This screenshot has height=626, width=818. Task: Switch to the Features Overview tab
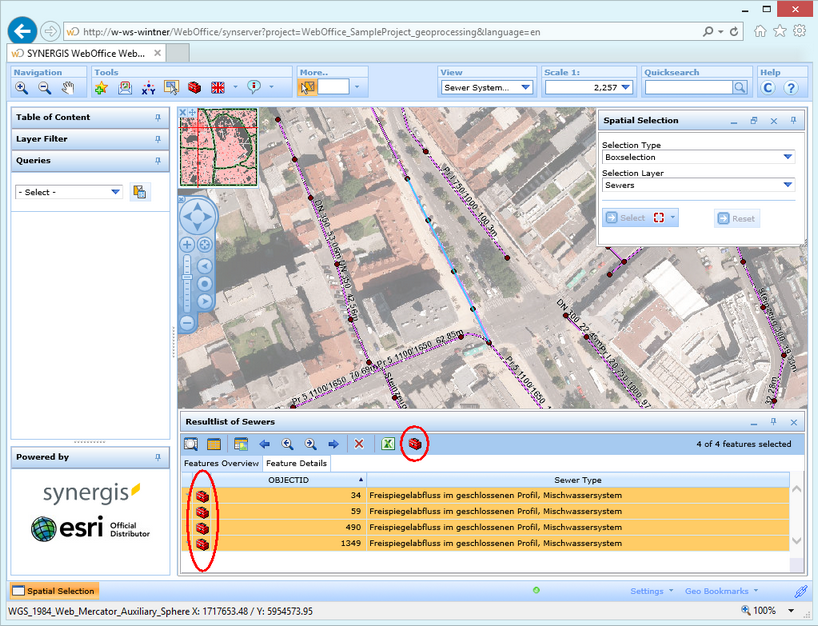pos(220,464)
